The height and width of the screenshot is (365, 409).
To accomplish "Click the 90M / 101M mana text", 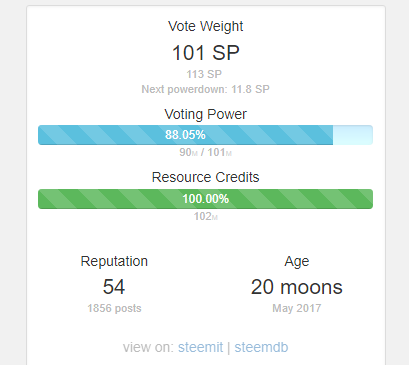I will click(206, 152).
